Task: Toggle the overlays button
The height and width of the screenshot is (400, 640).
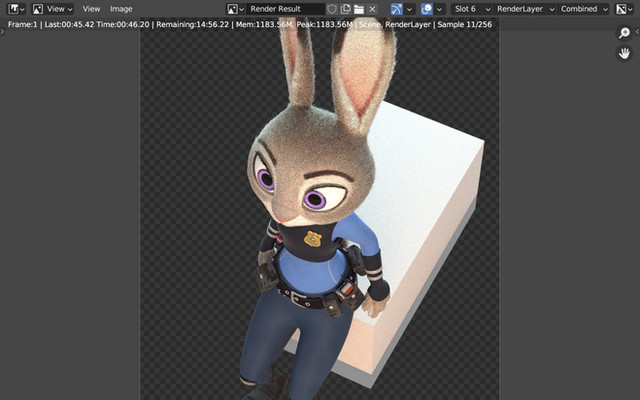Action: pos(427,9)
